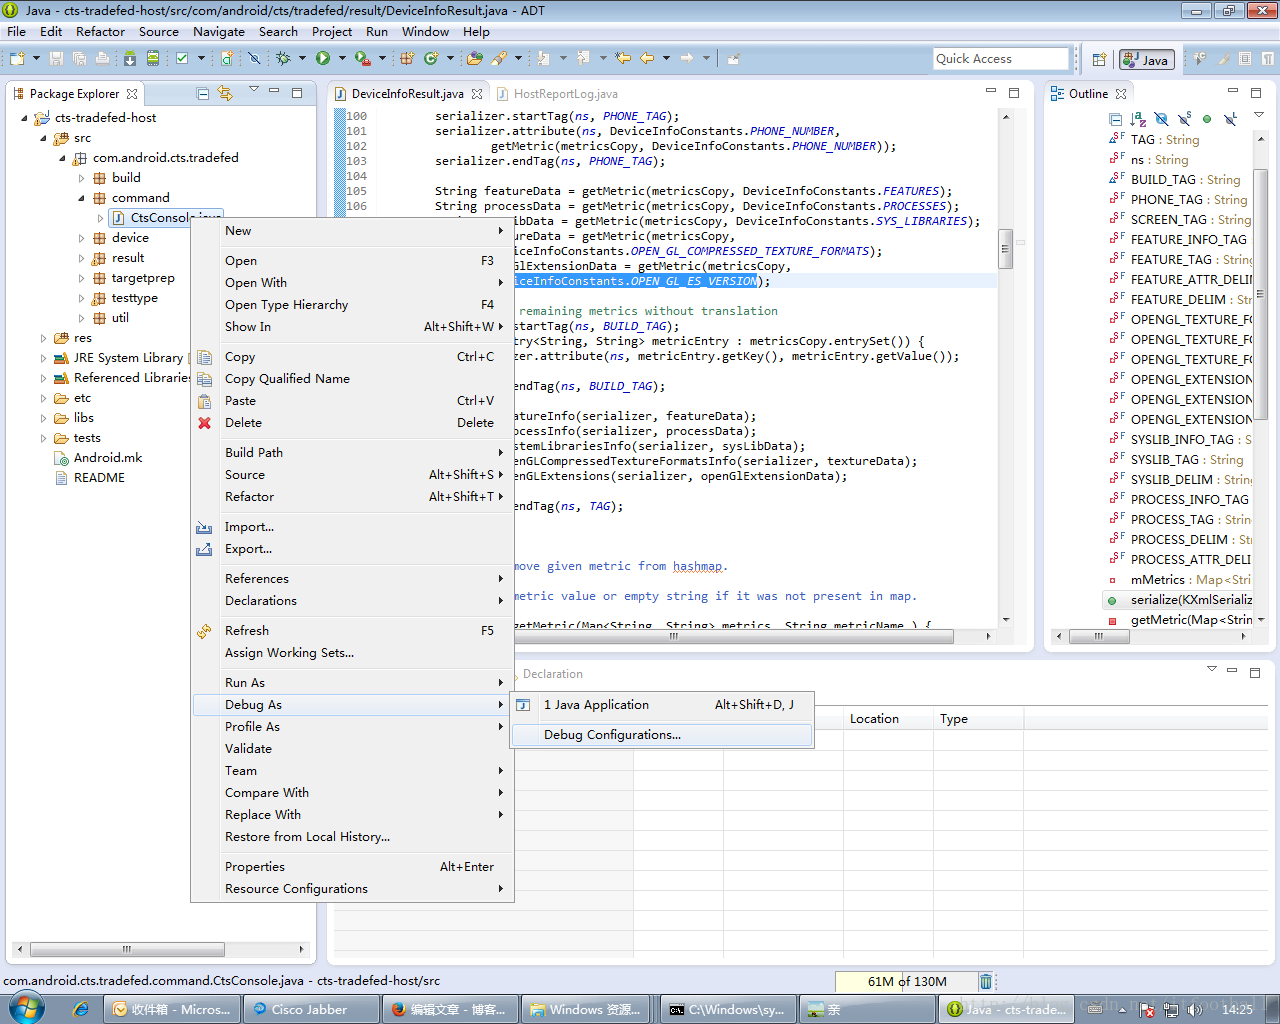Viewport: 1280px width, 1024px height.
Task: Expand the device package node
Action: [x=82, y=238]
